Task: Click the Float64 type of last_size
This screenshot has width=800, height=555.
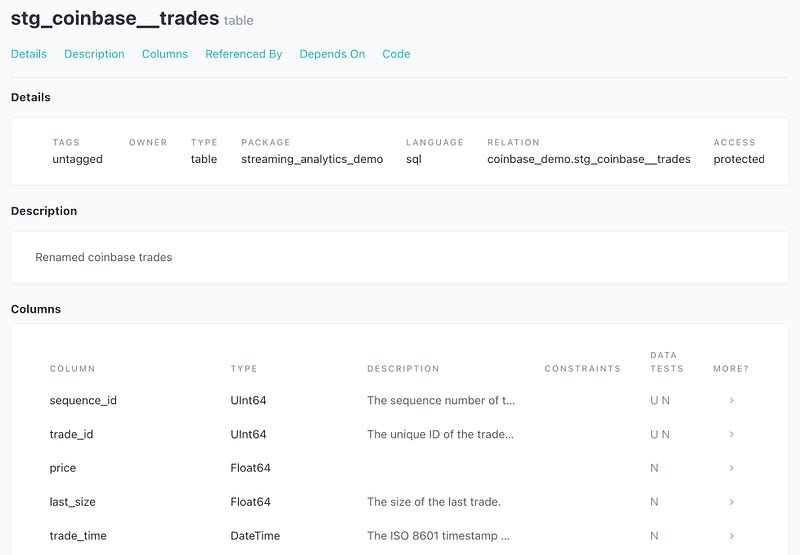Action: pos(251,502)
